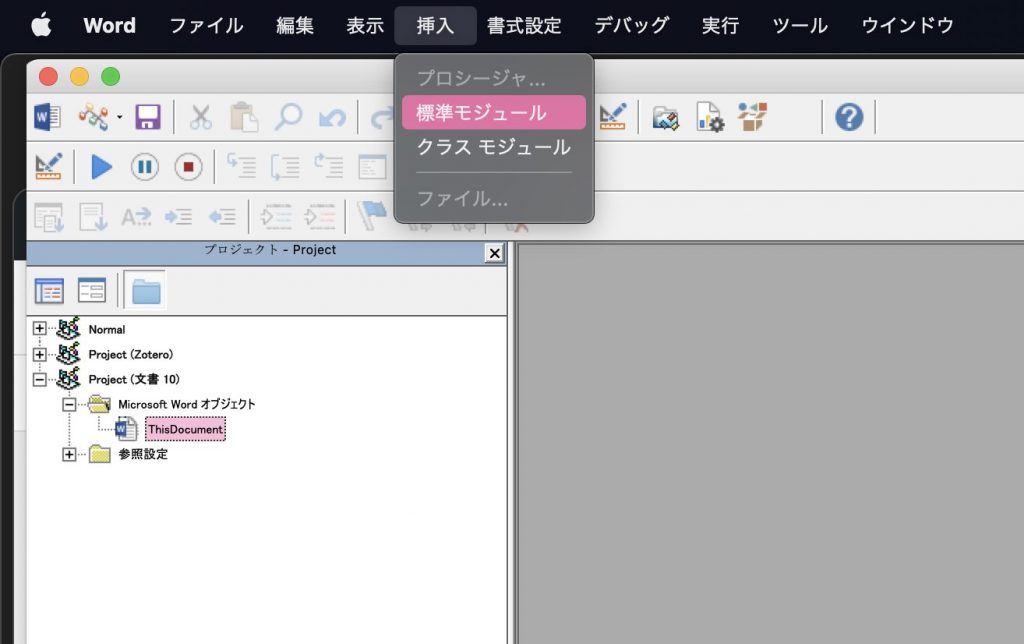Open the Help question mark icon
The height and width of the screenshot is (644, 1024).
coord(848,117)
